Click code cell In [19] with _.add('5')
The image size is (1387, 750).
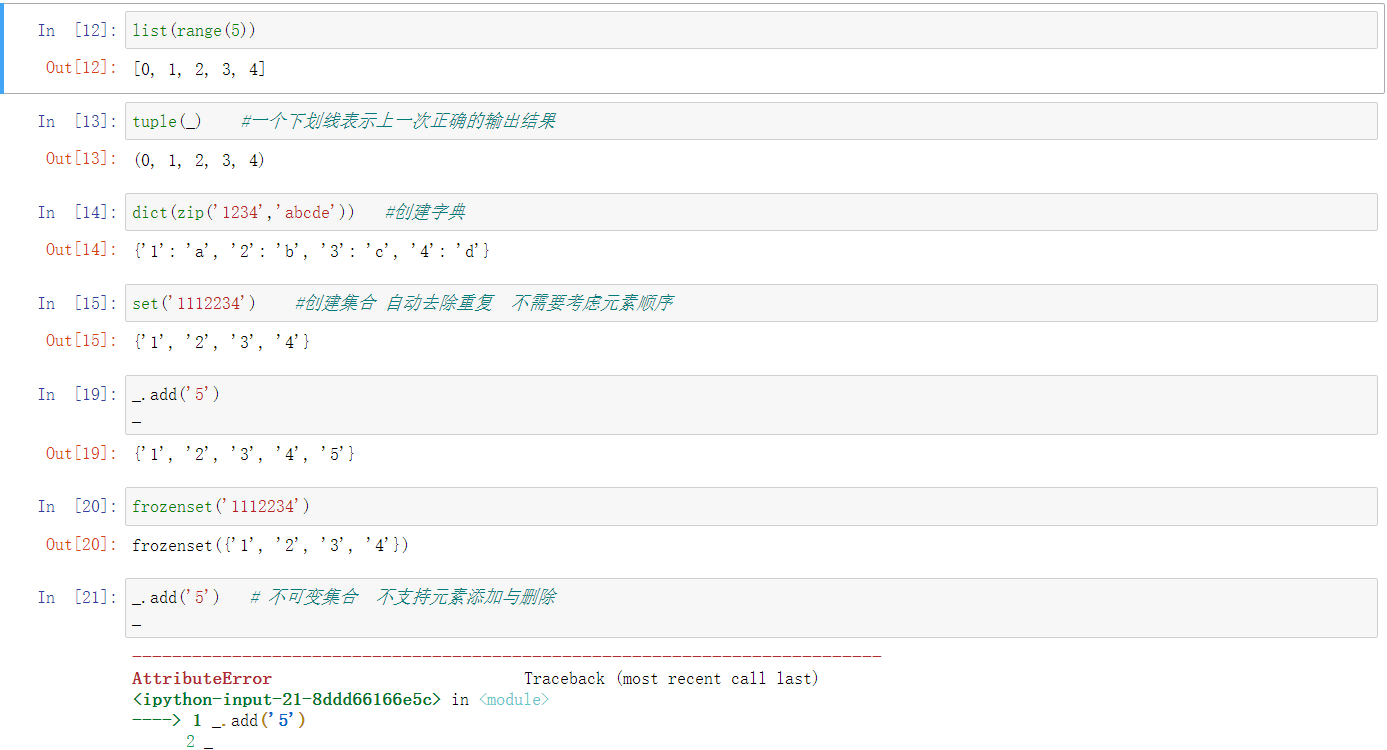point(751,405)
